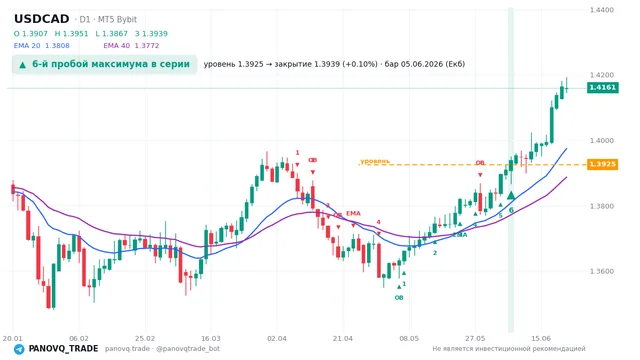
Task: Click the 25.02 date axis label
Action: (145, 338)
